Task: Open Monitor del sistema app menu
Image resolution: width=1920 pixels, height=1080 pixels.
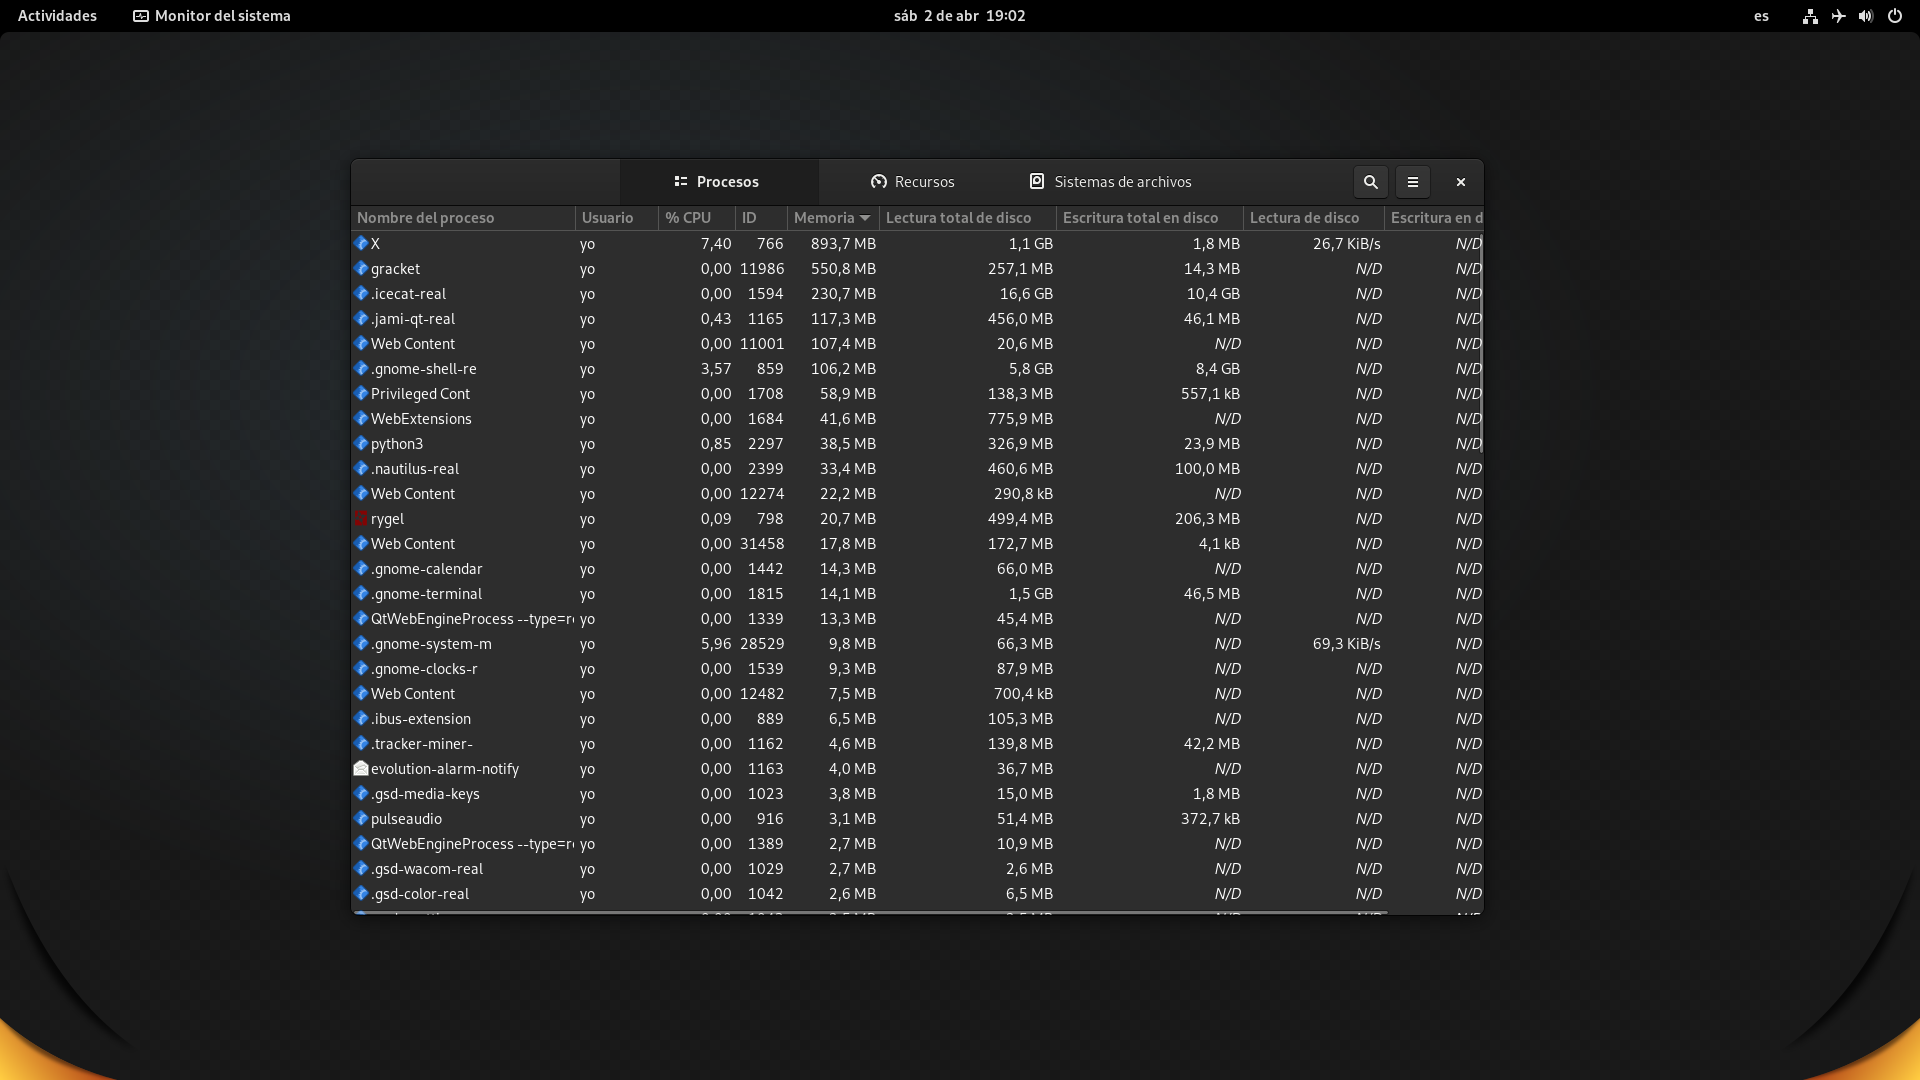Action: pyautogui.click(x=212, y=16)
